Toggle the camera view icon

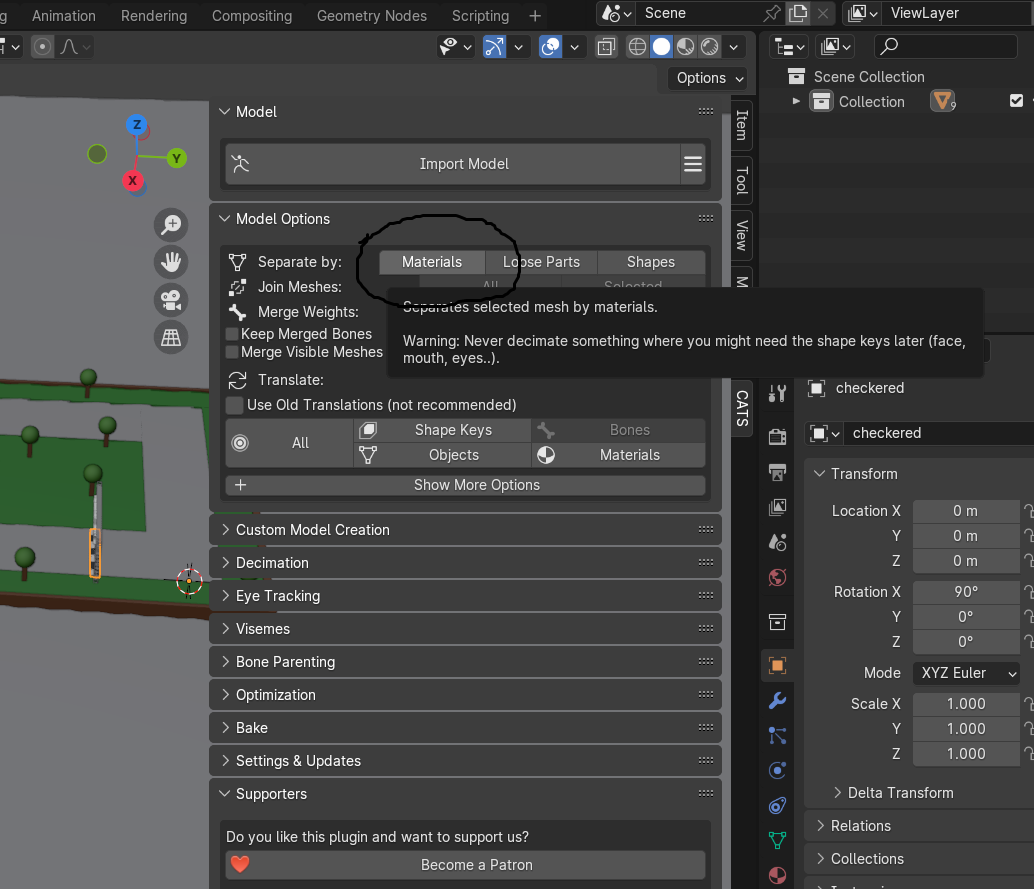[x=171, y=300]
